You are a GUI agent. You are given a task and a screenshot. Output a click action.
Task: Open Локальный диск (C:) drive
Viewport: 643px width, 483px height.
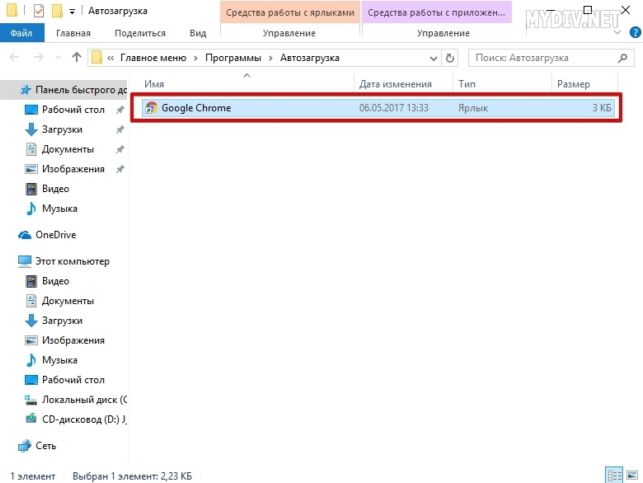coord(84,399)
